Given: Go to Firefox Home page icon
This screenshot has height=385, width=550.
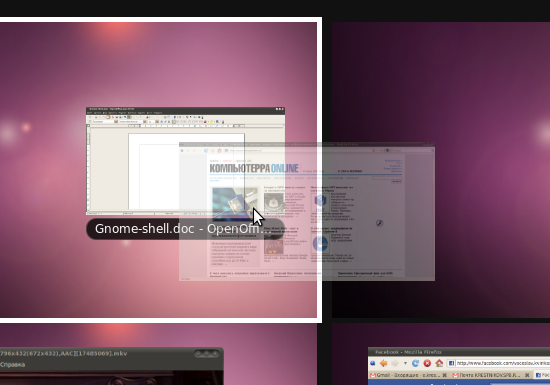Looking at the screenshot, I should pyautogui.click(x=439, y=363).
